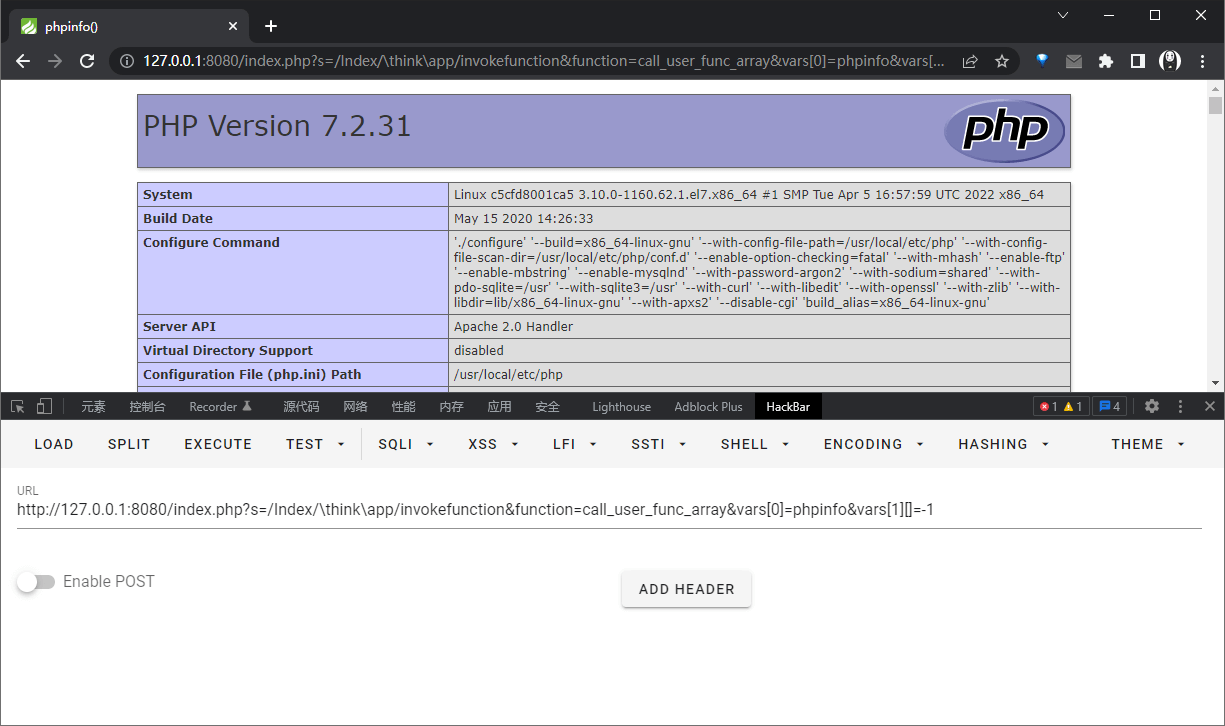
Task: Switch to the 内存 DevTools tab
Action: point(451,406)
